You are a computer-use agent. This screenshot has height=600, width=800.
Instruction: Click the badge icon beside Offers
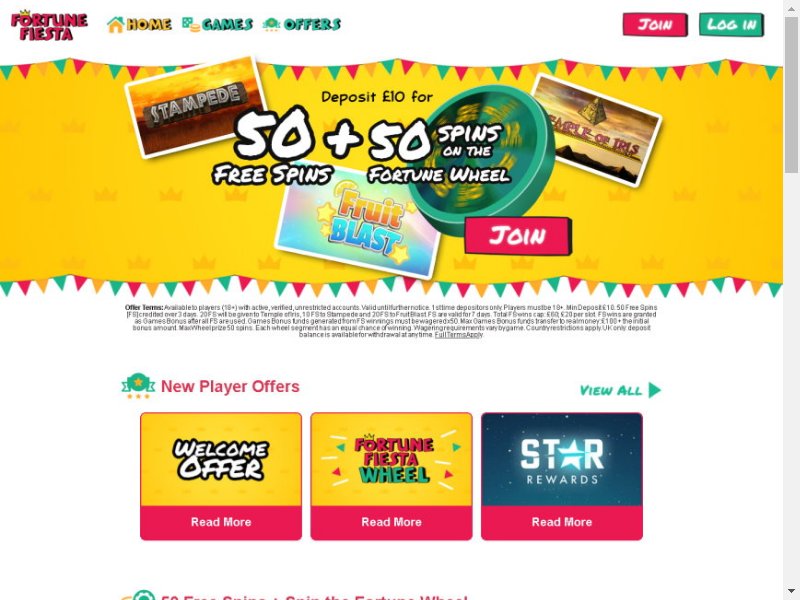click(x=271, y=24)
